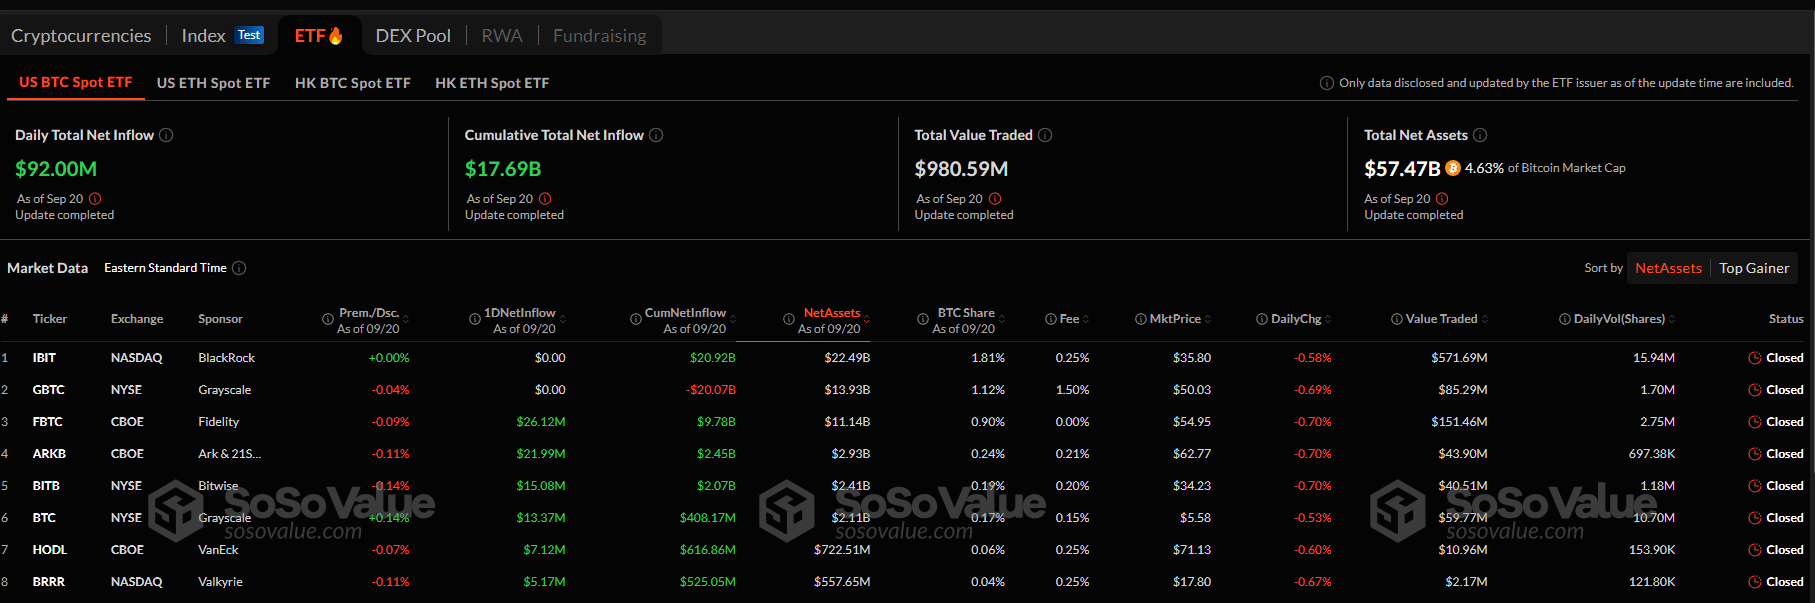Click info icon beside Eastern Standard Time
The image size is (1815, 603).
click(x=239, y=268)
